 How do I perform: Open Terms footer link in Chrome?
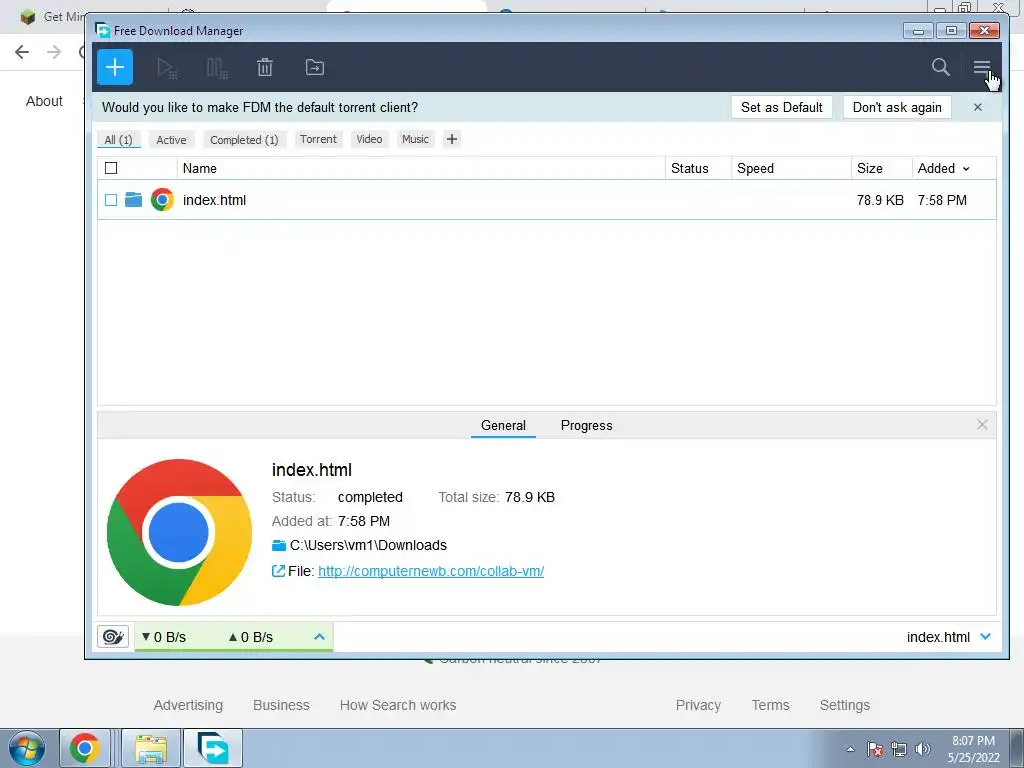coord(770,705)
